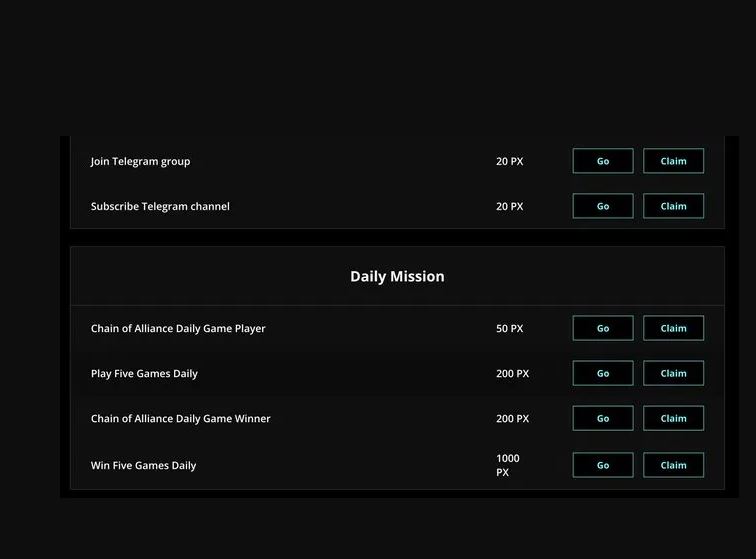Claim the Subscribe Telegram channel reward

click(673, 206)
